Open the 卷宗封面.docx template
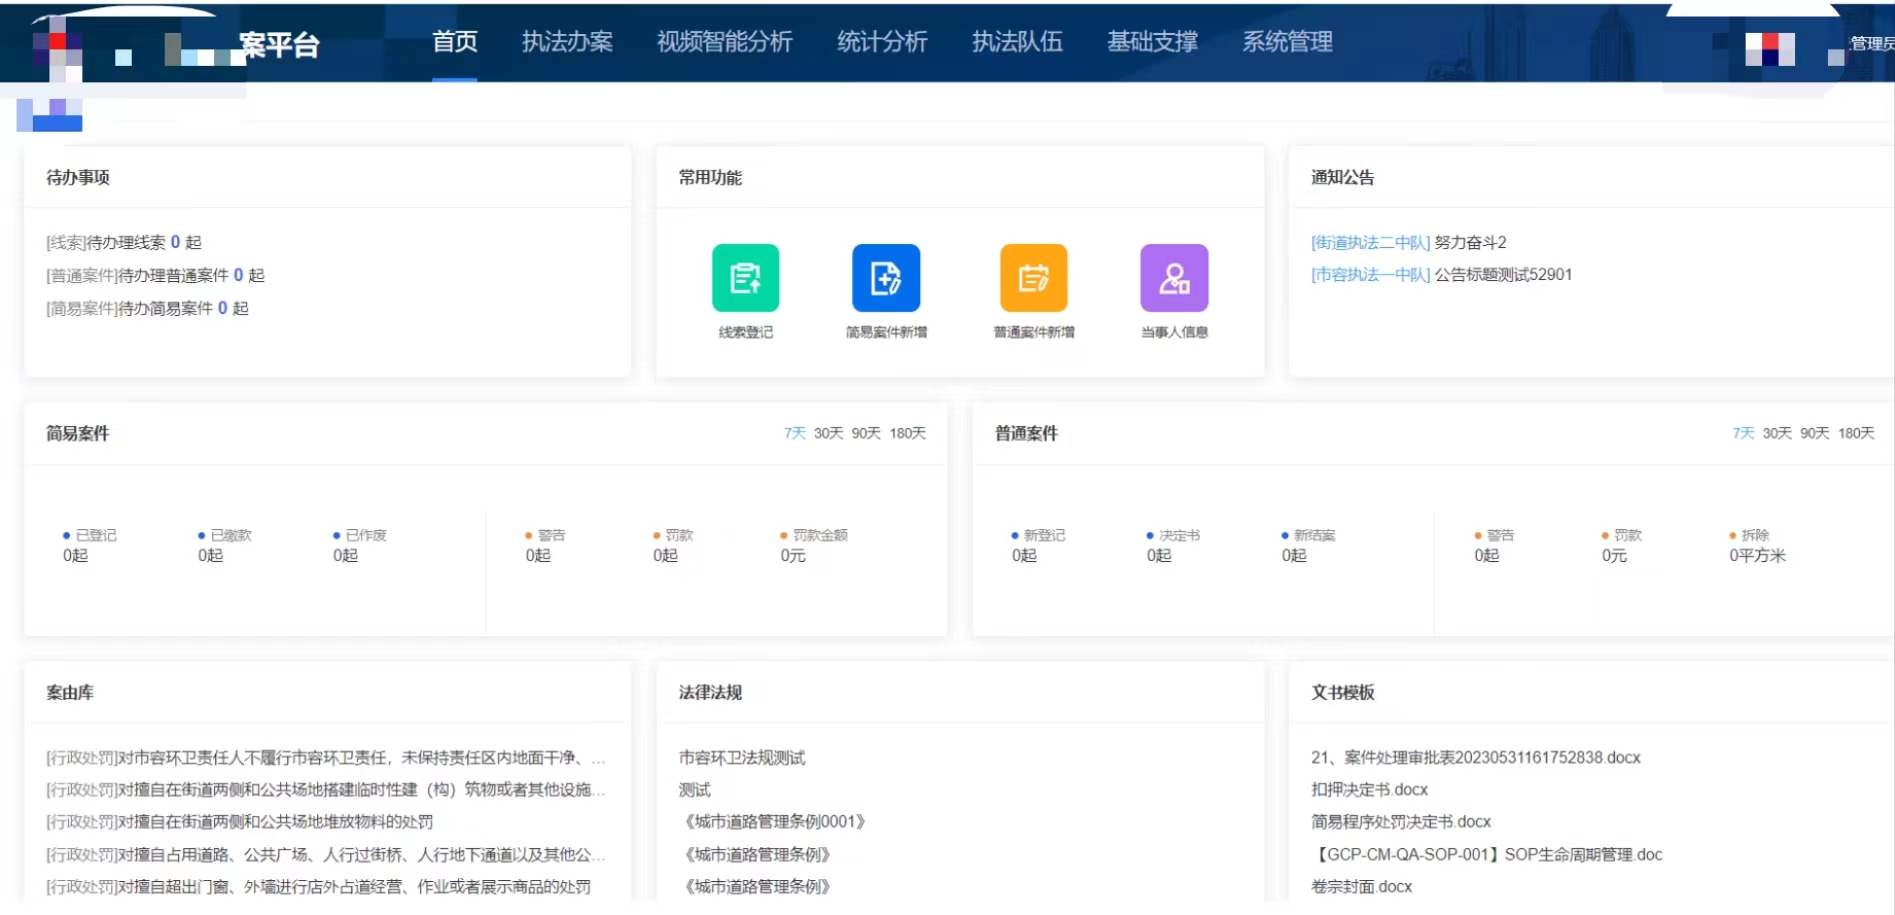This screenshot has height=915, width=1895. click(1362, 887)
